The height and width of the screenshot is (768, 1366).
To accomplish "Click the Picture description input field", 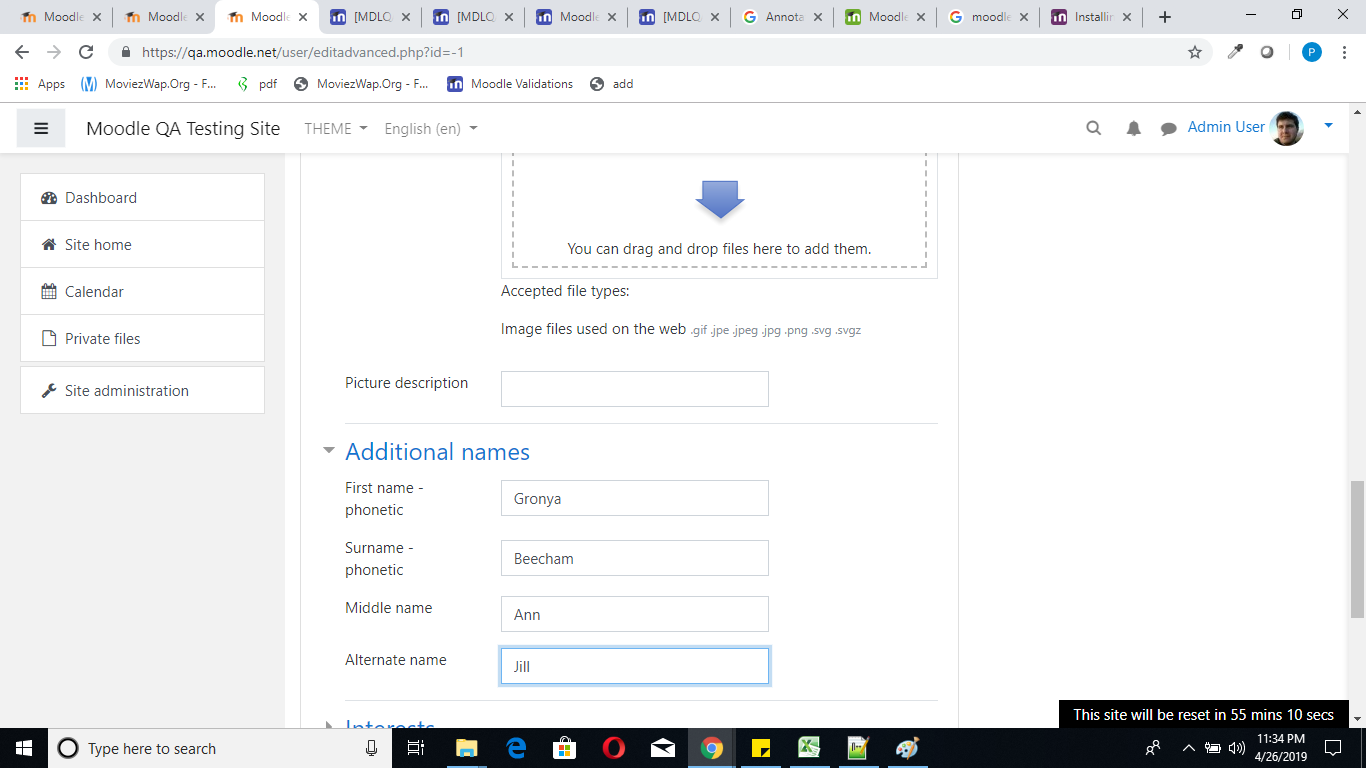I will (x=635, y=389).
